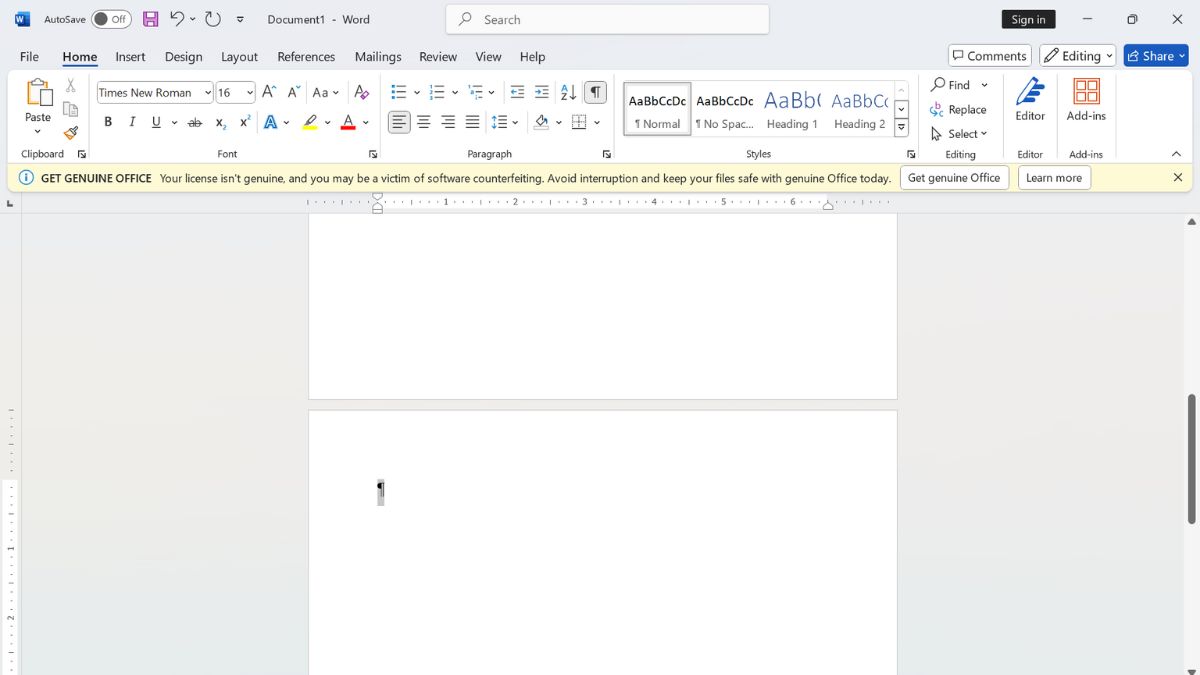Click the Share button
This screenshot has width=1200, height=675.
[1156, 56]
